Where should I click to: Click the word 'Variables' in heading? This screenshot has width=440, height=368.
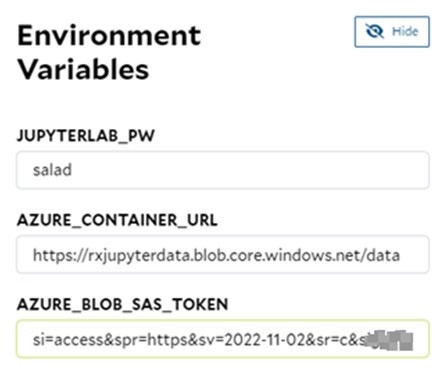point(83,69)
